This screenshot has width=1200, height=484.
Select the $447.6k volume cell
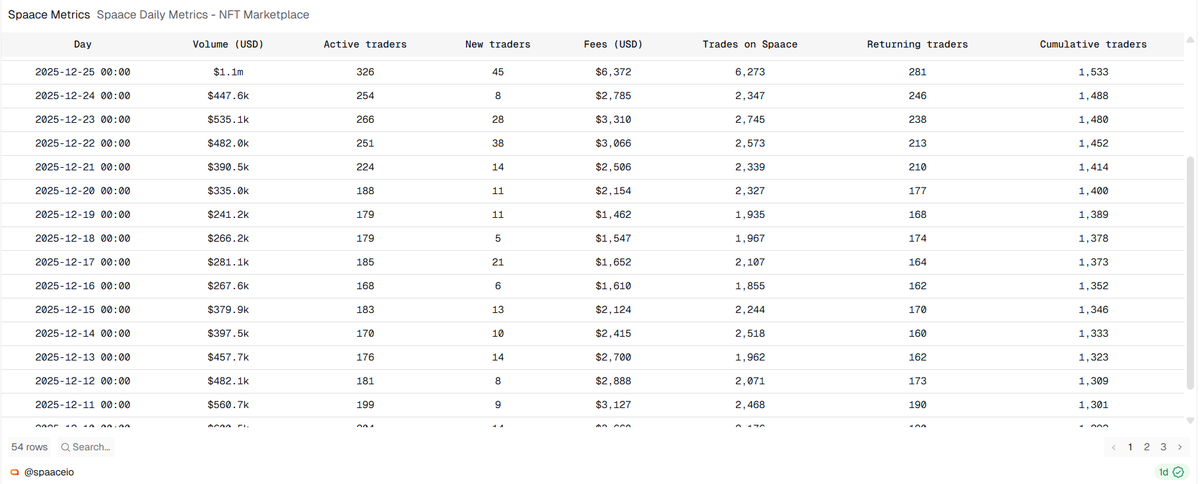(x=228, y=96)
